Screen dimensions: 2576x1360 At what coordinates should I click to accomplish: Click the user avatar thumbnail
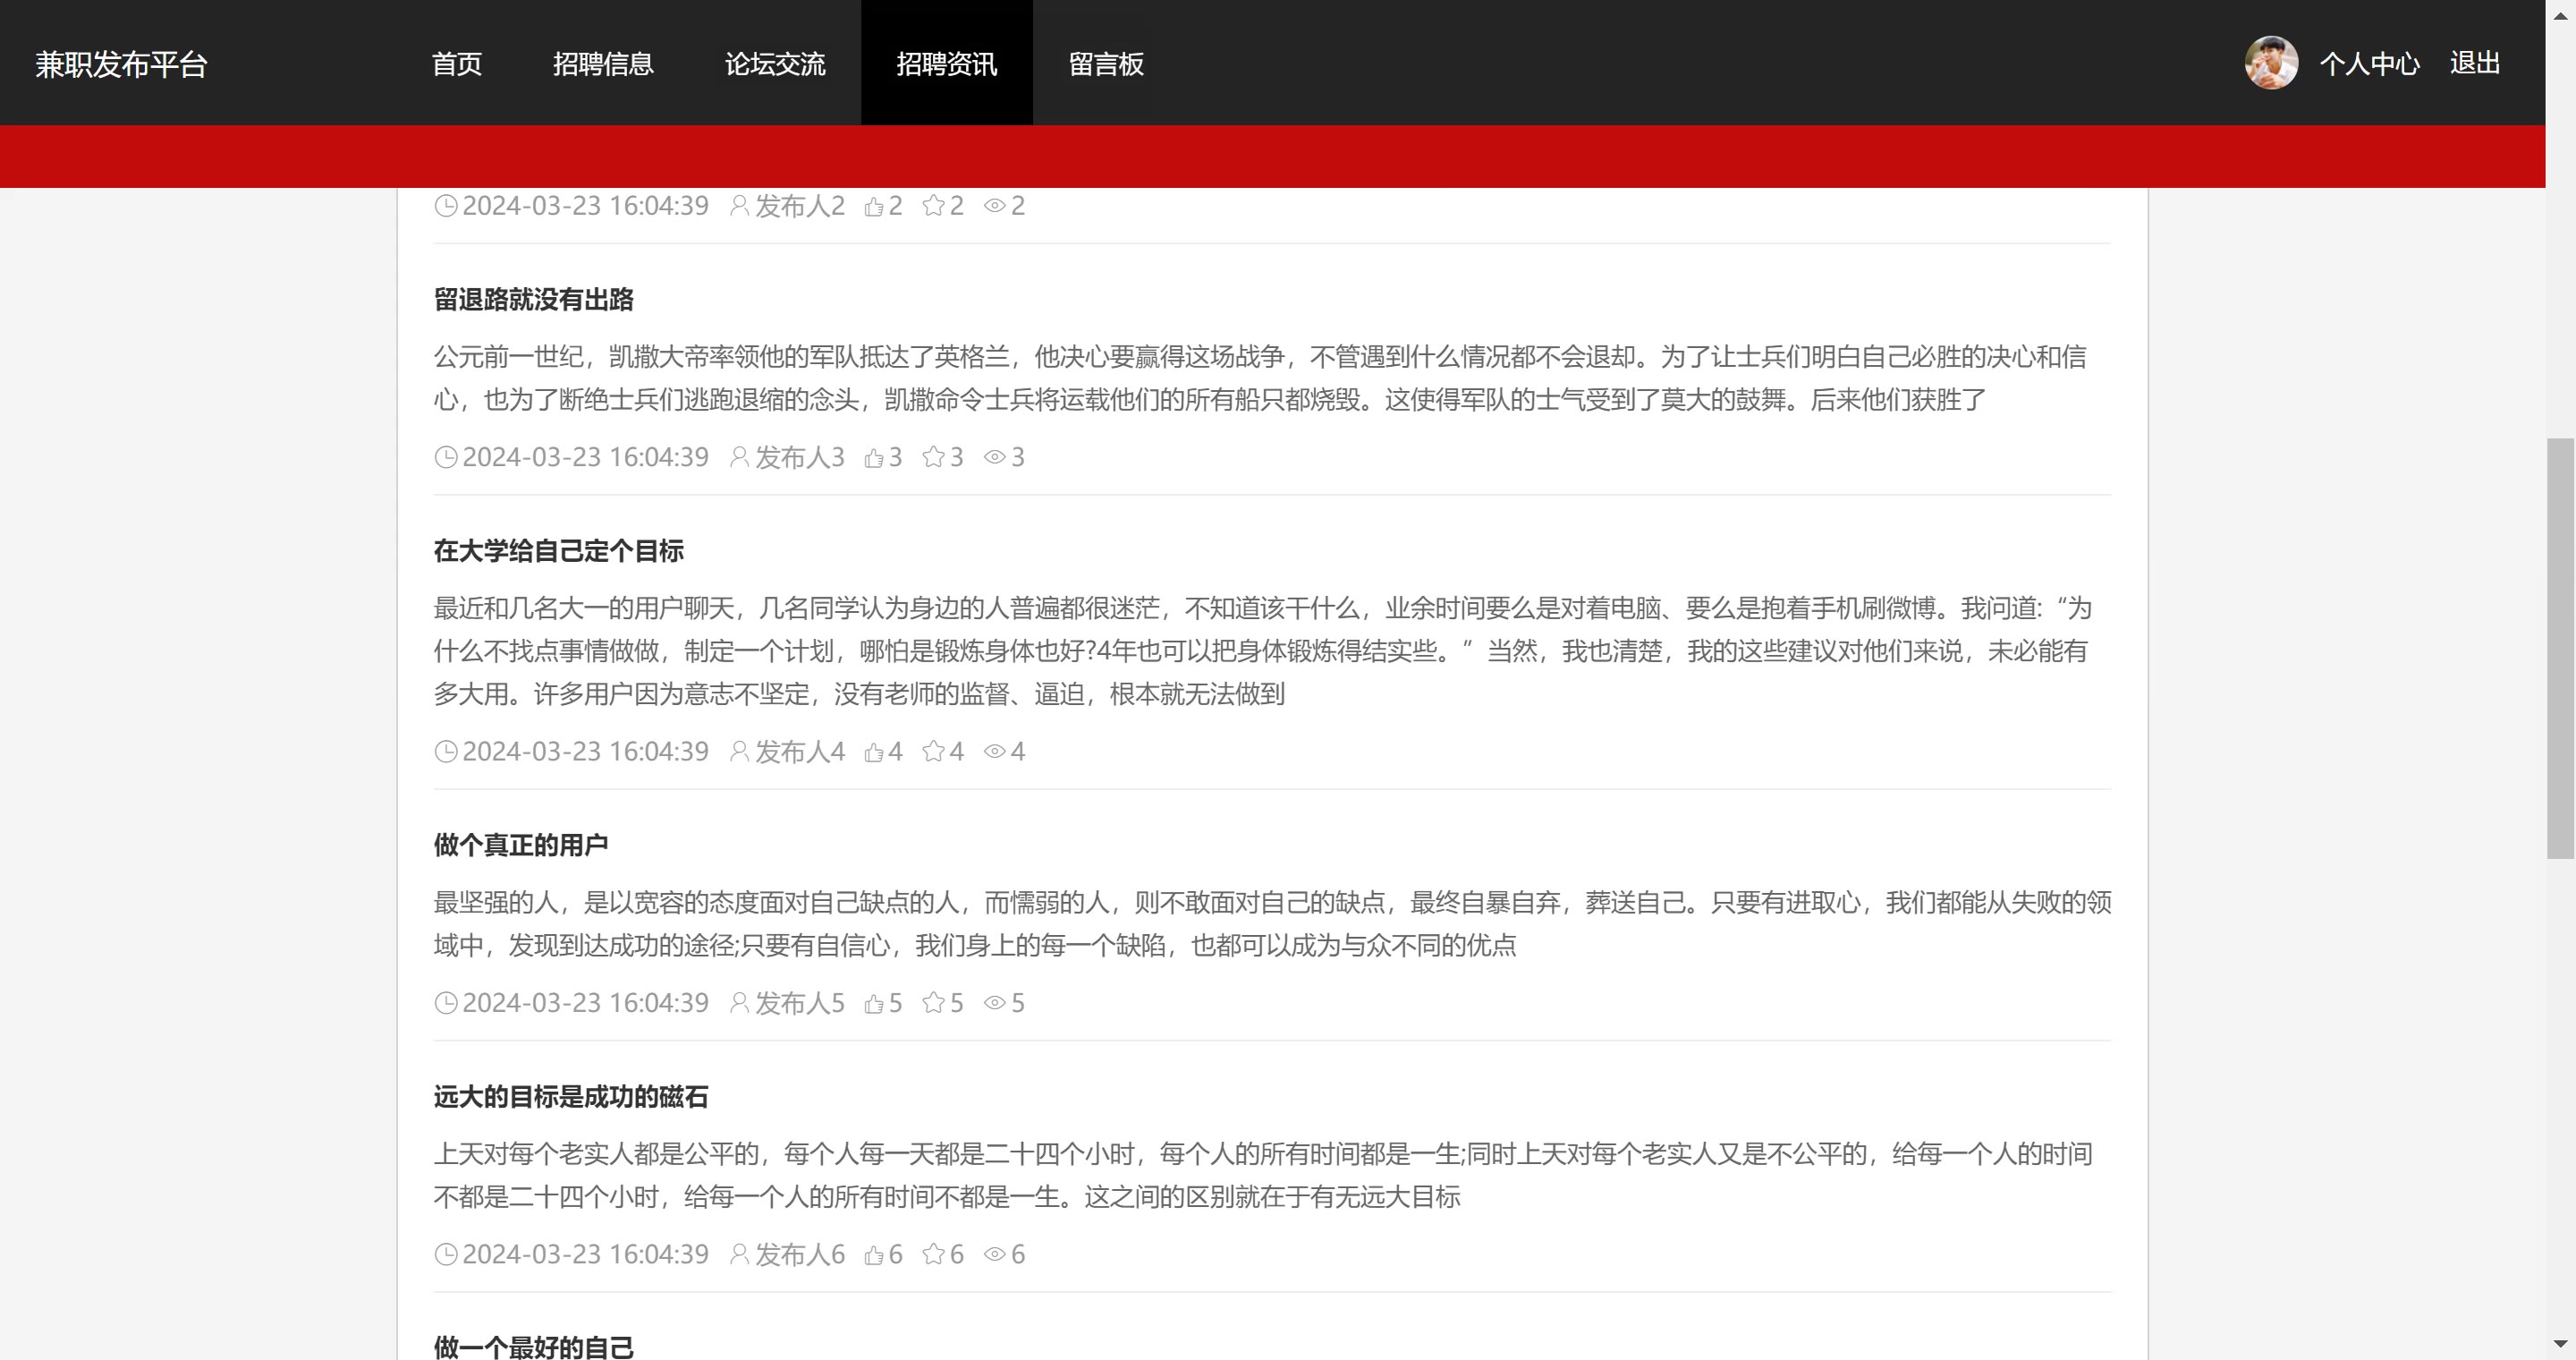(x=2271, y=63)
